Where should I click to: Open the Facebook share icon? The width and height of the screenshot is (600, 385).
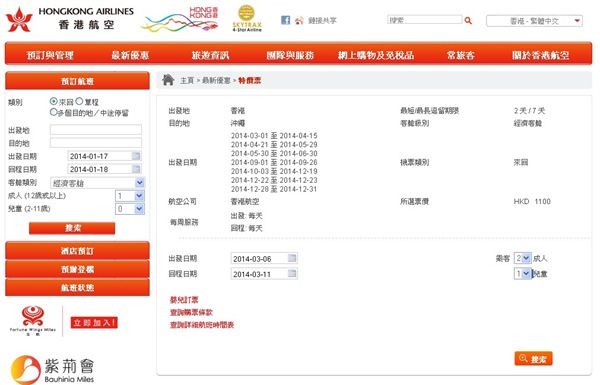285,20
